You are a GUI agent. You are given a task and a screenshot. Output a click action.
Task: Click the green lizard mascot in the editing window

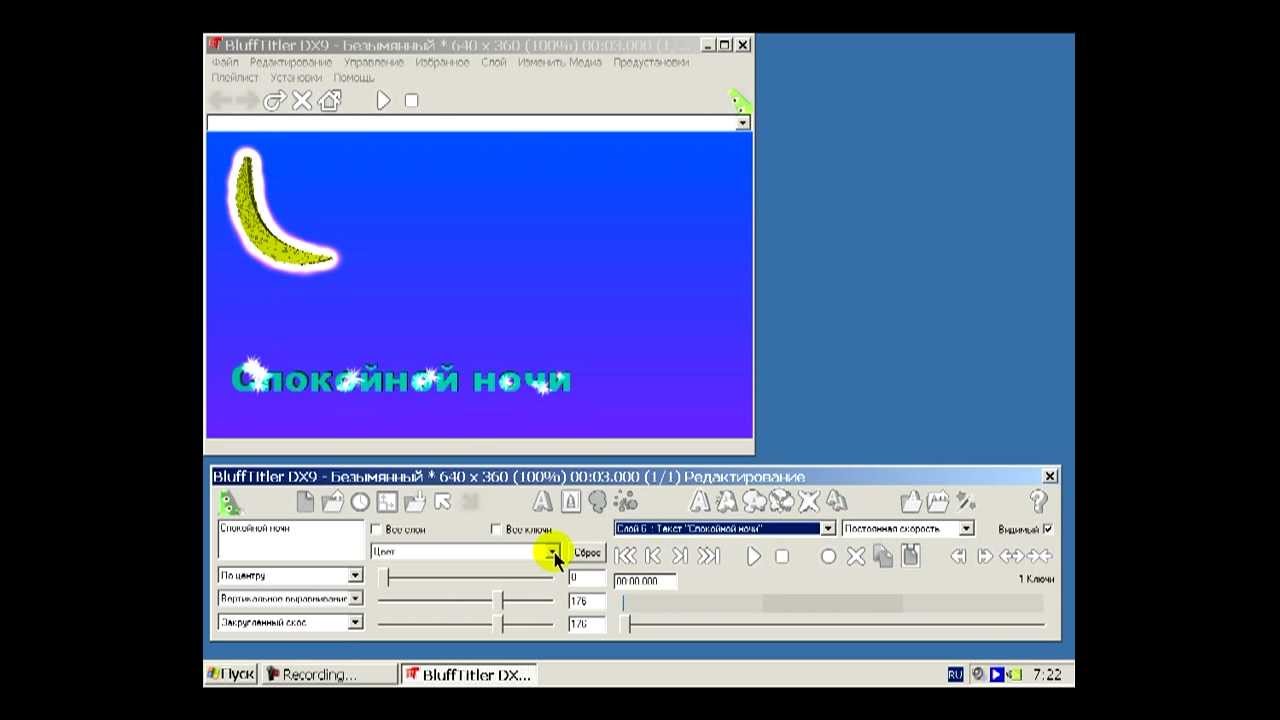coord(230,503)
